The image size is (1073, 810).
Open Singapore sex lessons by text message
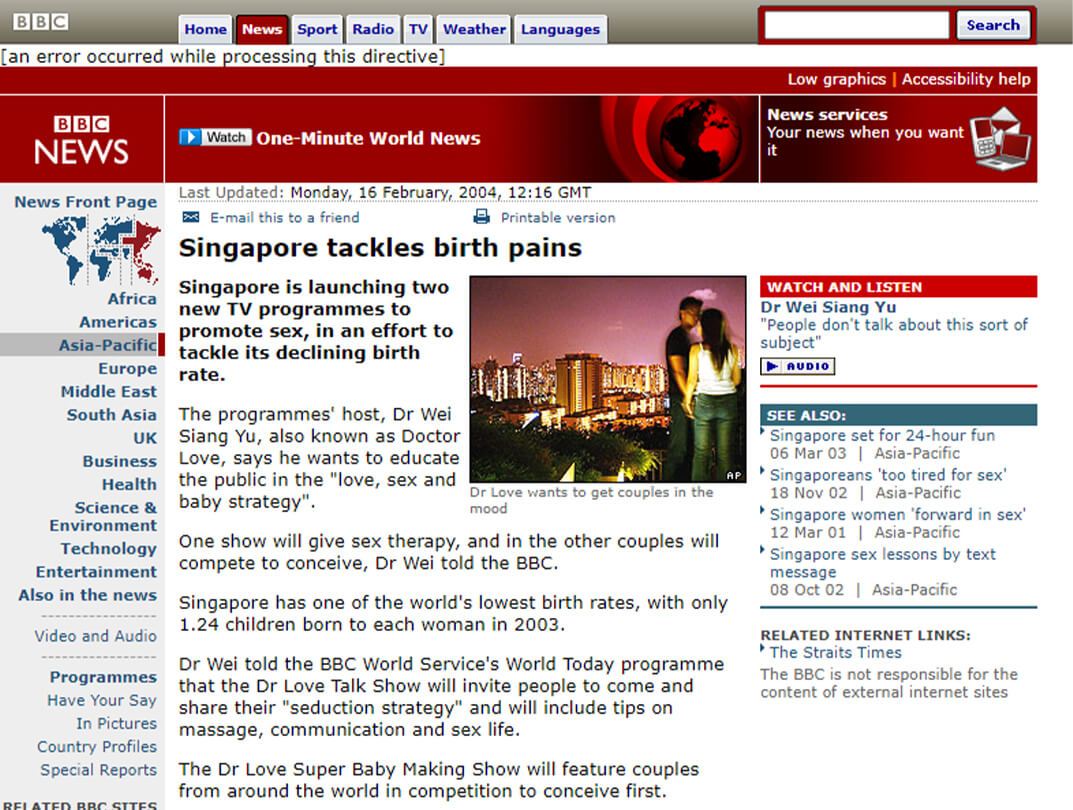[x=883, y=563]
